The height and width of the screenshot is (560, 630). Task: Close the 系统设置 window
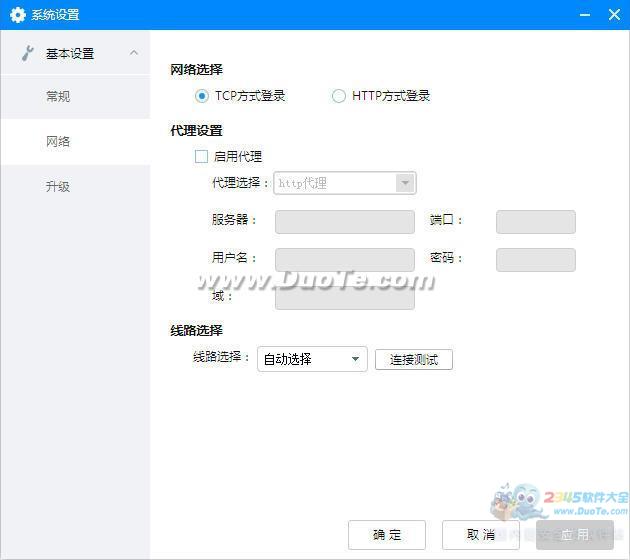coord(614,15)
